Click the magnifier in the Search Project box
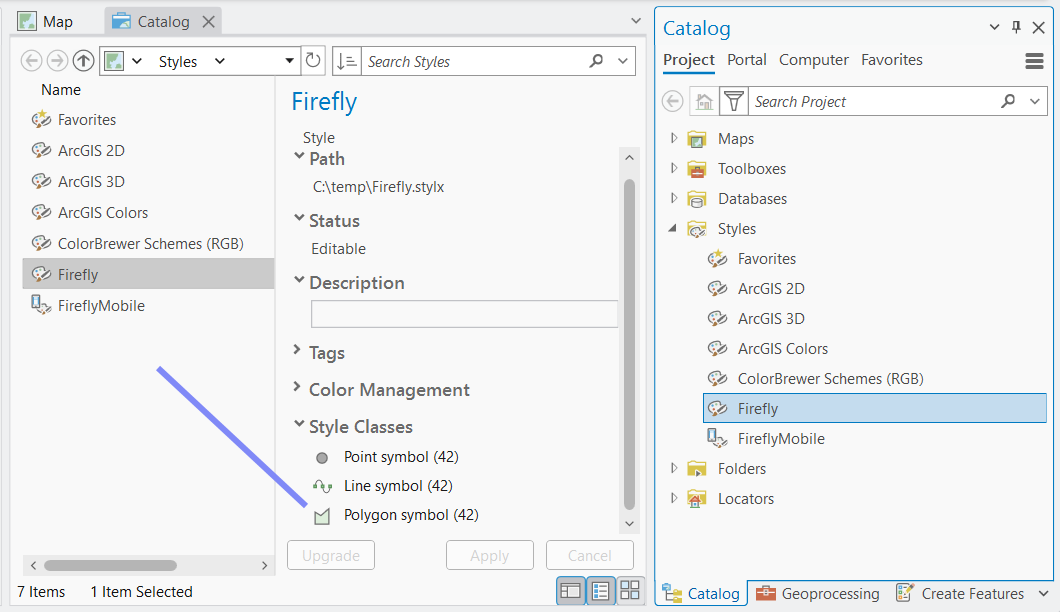 (x=1010, y=101)
